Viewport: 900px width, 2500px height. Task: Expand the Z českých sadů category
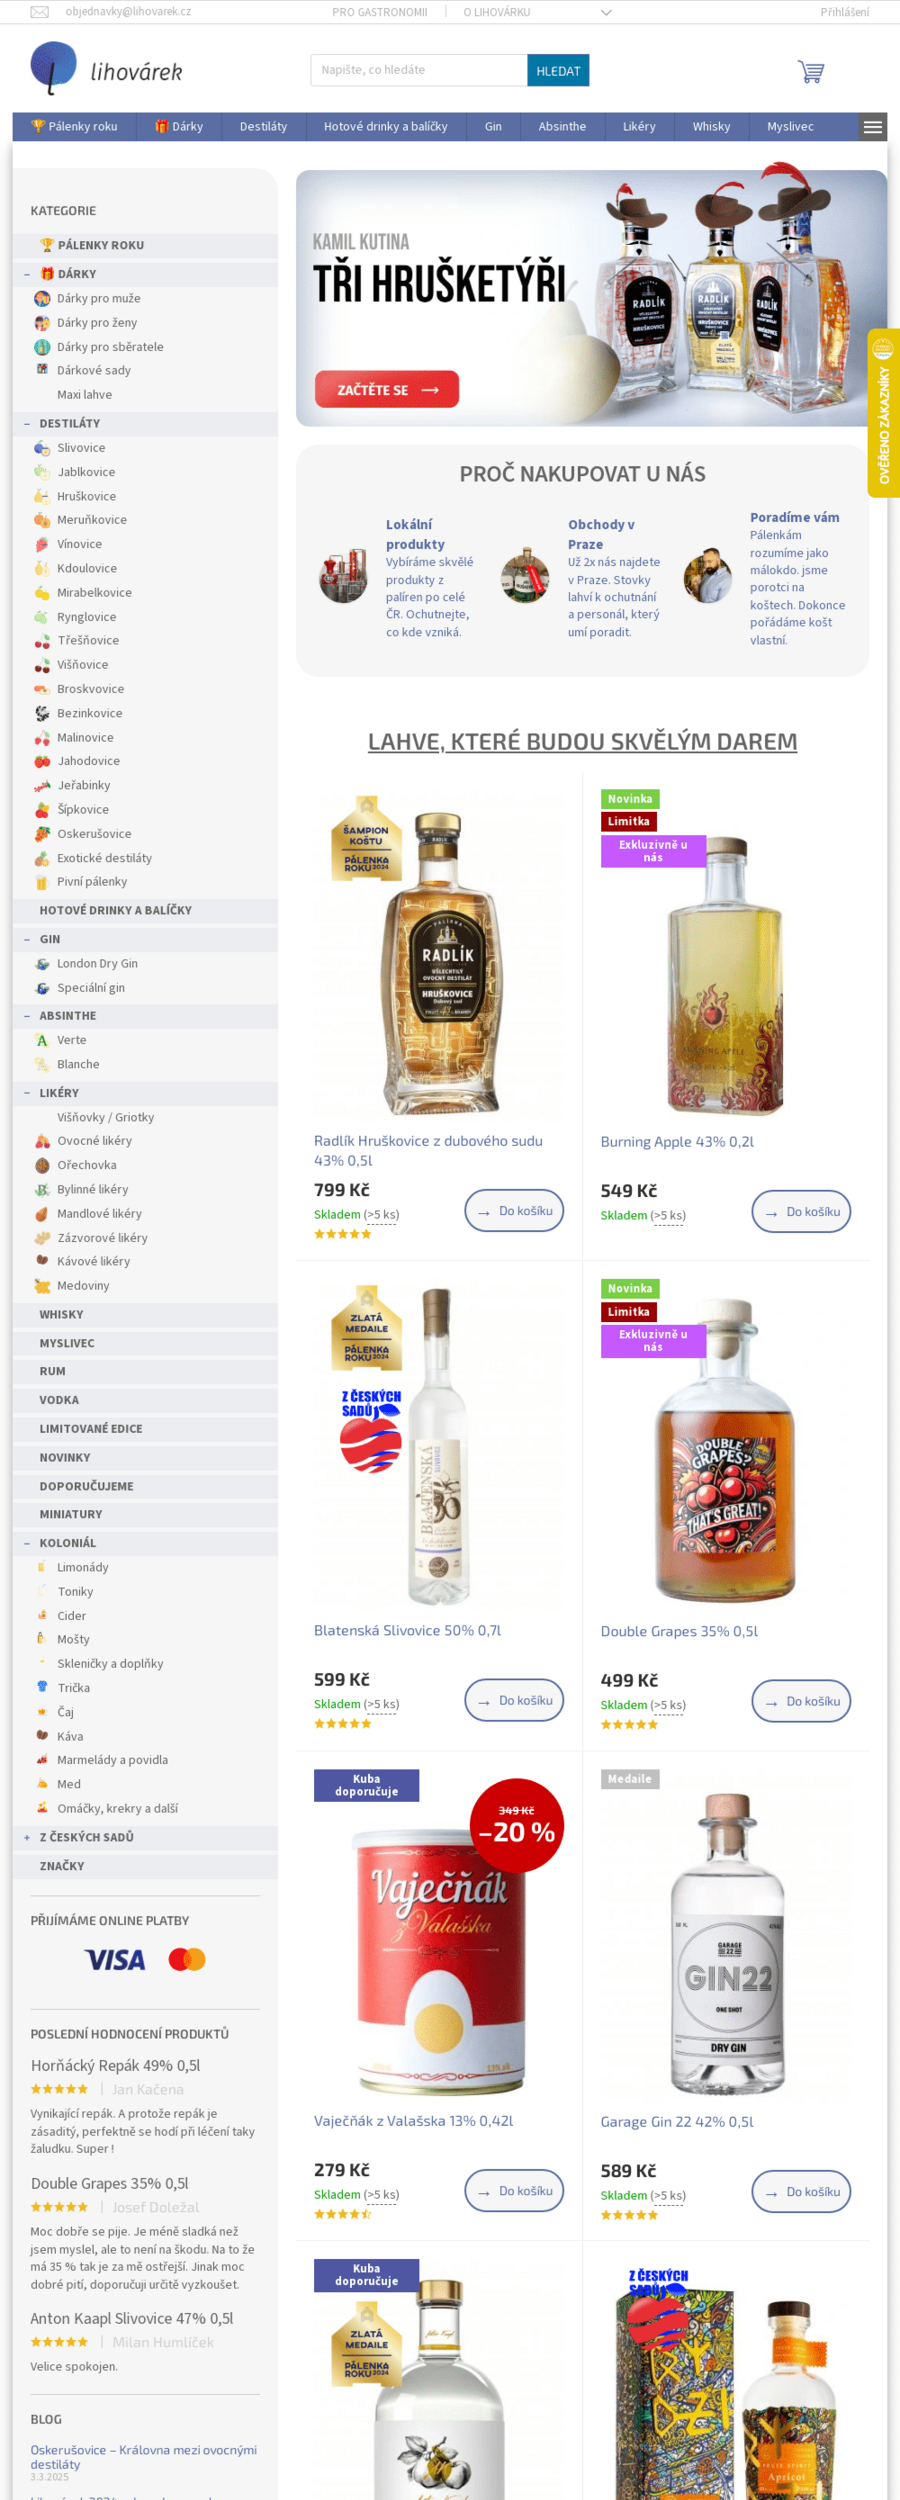[27, 1837]
